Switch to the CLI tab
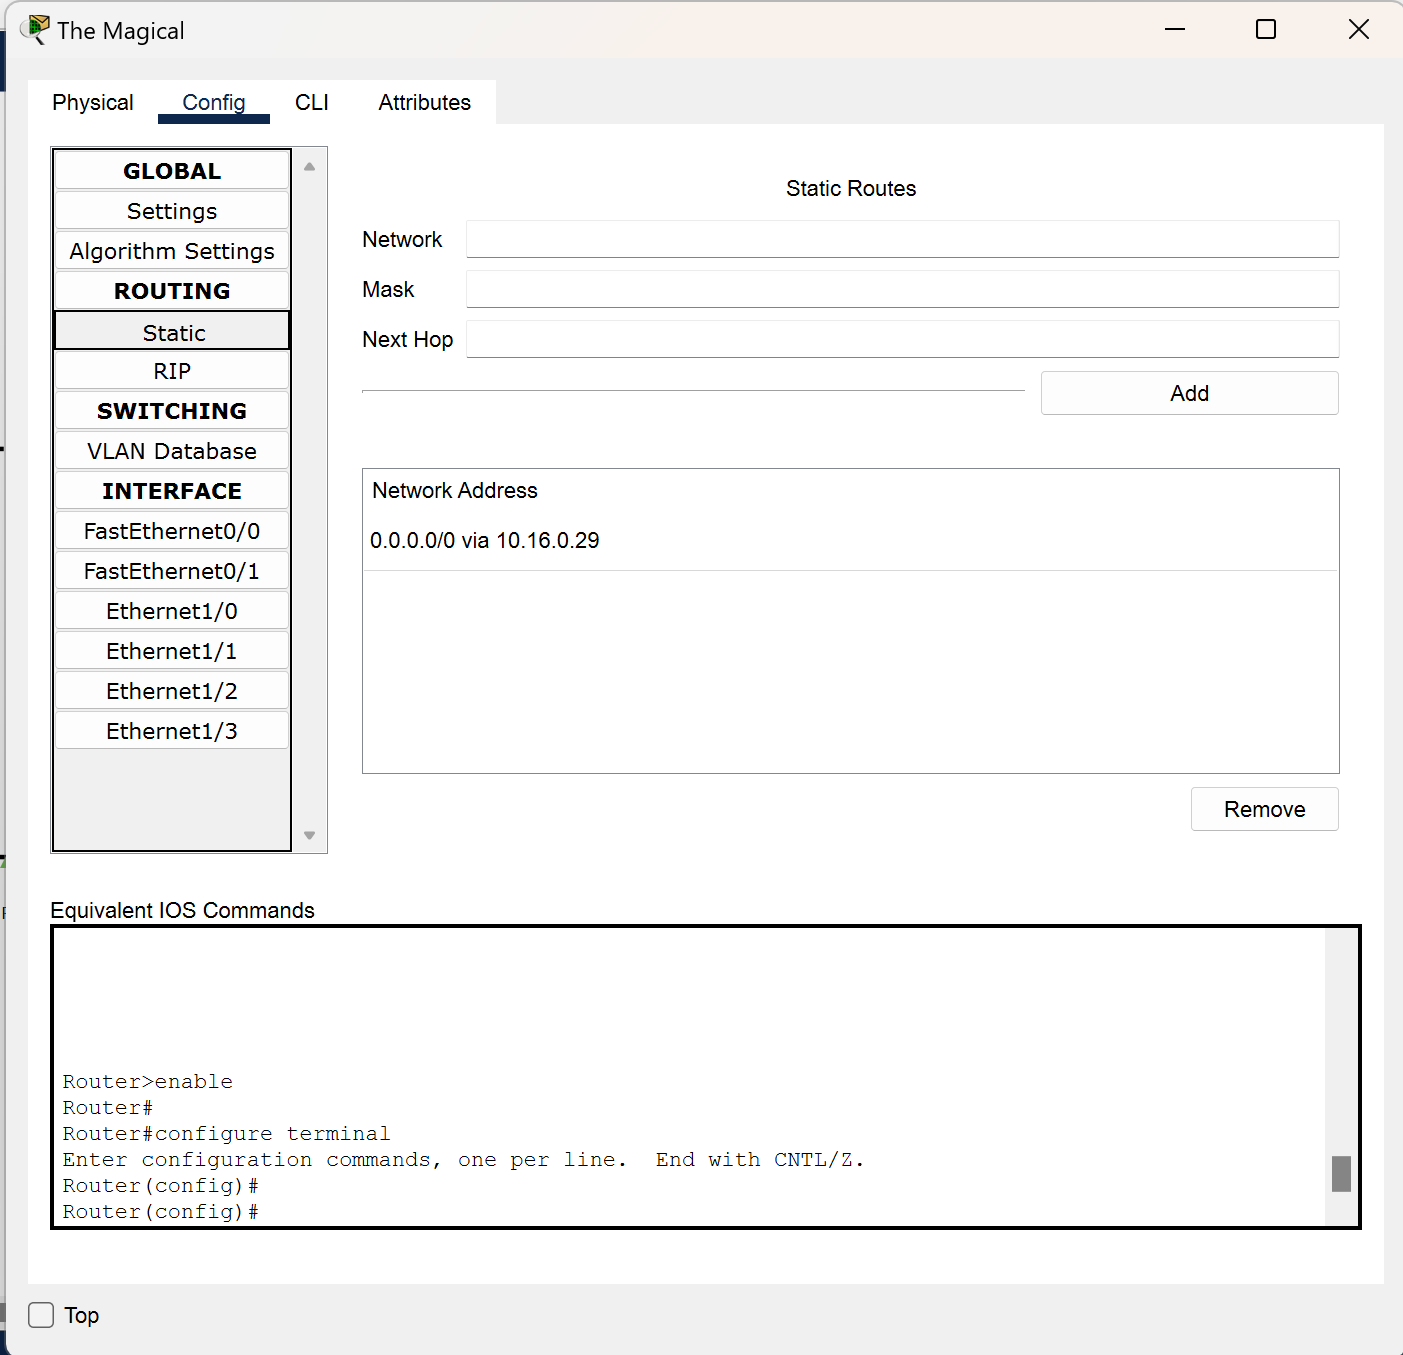 tap(311, 102)
